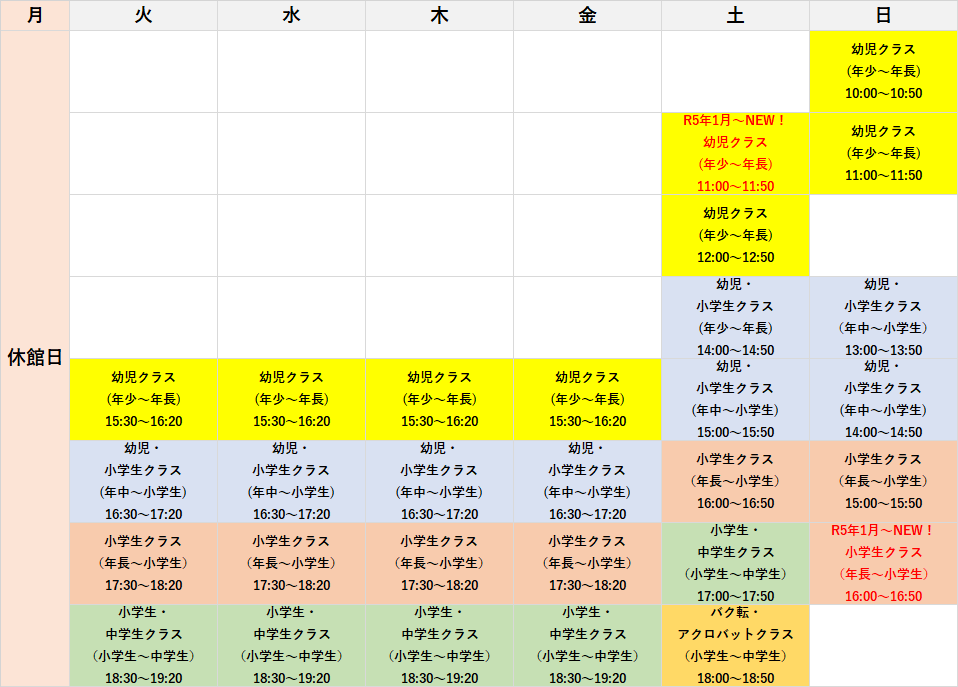Select Tuesday 15:30～16:20 幼児クラス cell
The image size is (958, 687).
coord(143,399)
